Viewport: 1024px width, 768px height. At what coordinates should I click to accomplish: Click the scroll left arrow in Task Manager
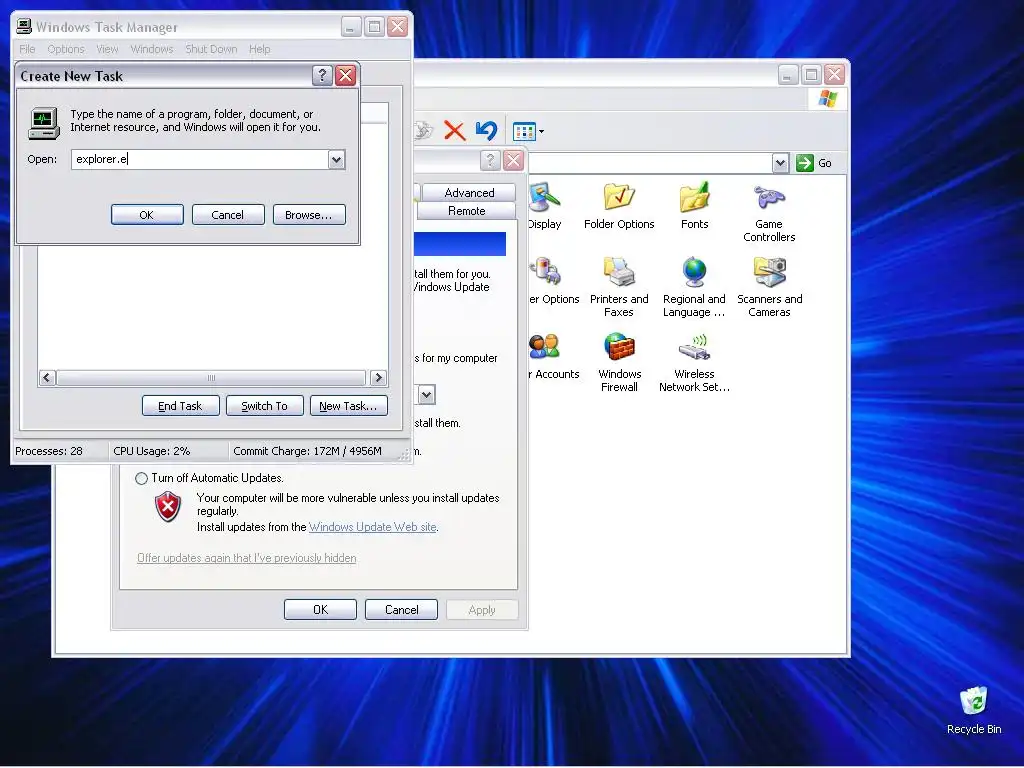pyautogui.click(x=47, y=377)
